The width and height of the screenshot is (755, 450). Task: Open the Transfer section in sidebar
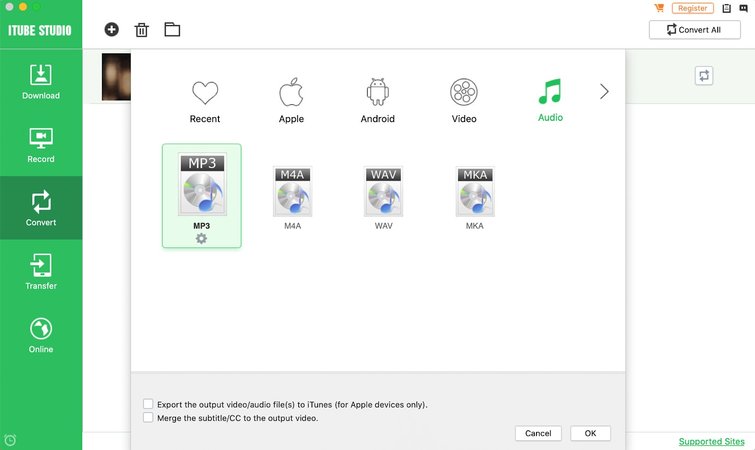pyautogui.click(x=41, y=271)
